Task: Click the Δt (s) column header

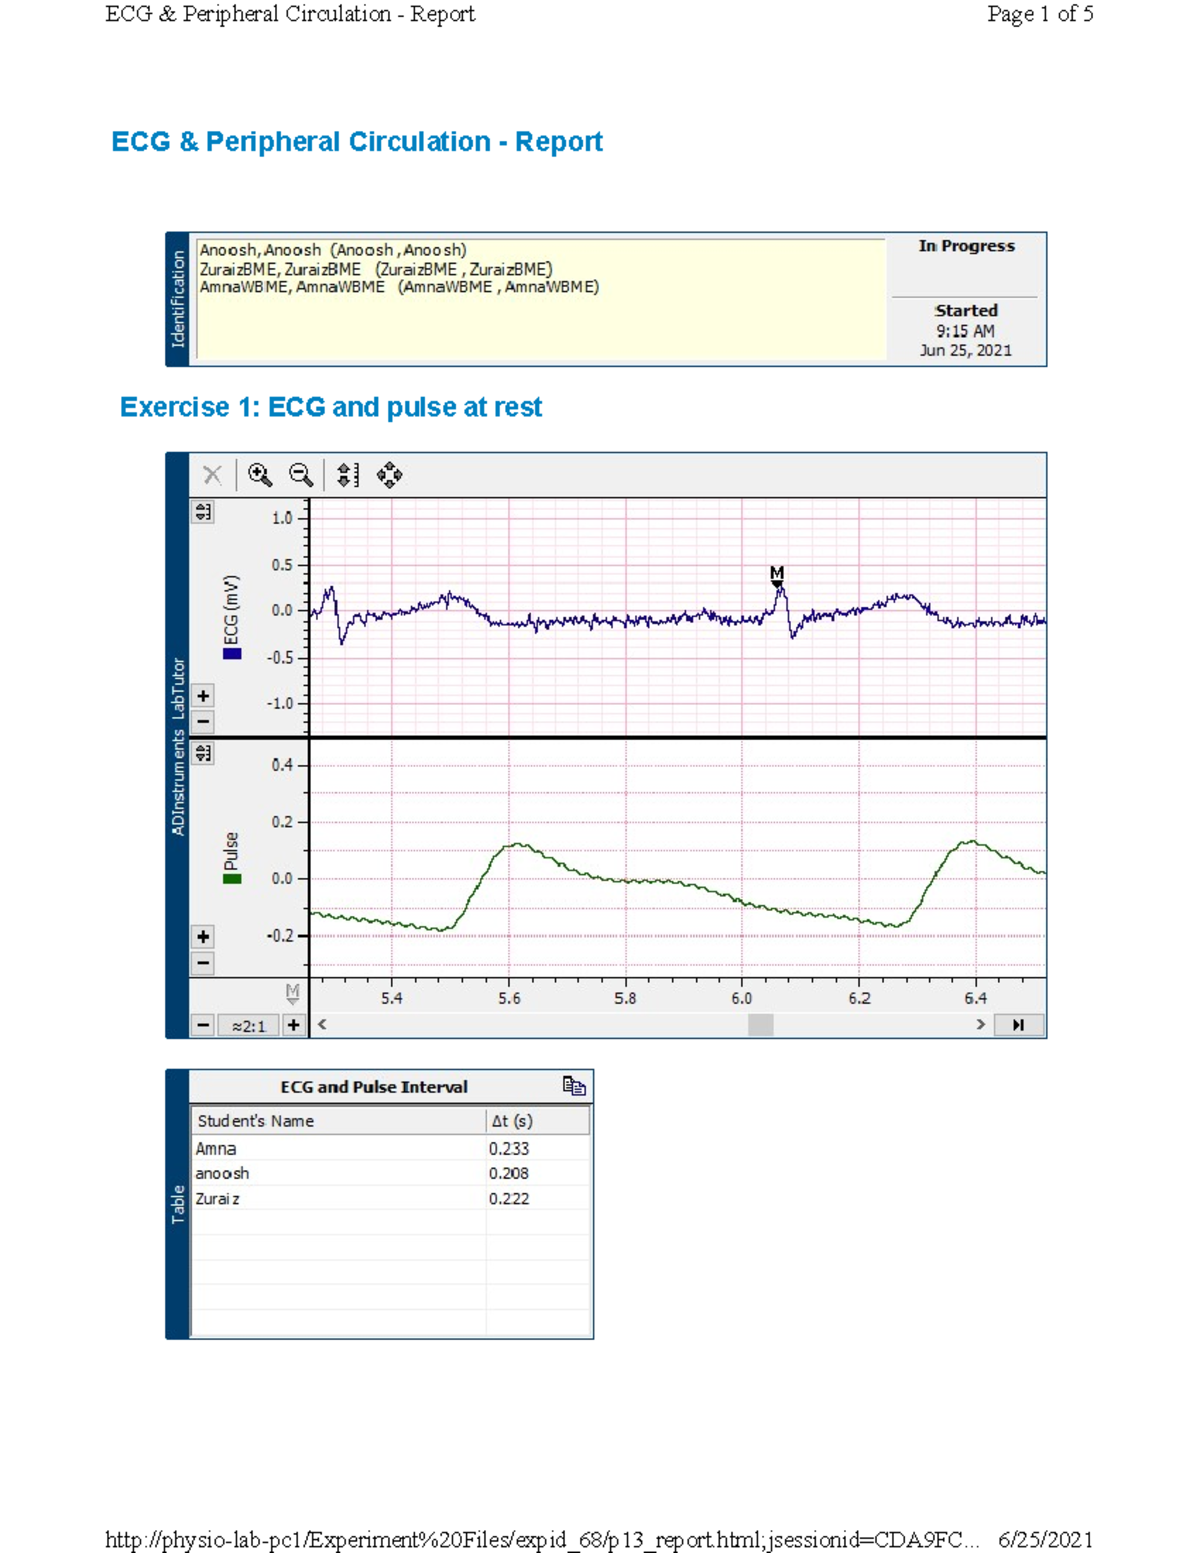Action: 537,1121
